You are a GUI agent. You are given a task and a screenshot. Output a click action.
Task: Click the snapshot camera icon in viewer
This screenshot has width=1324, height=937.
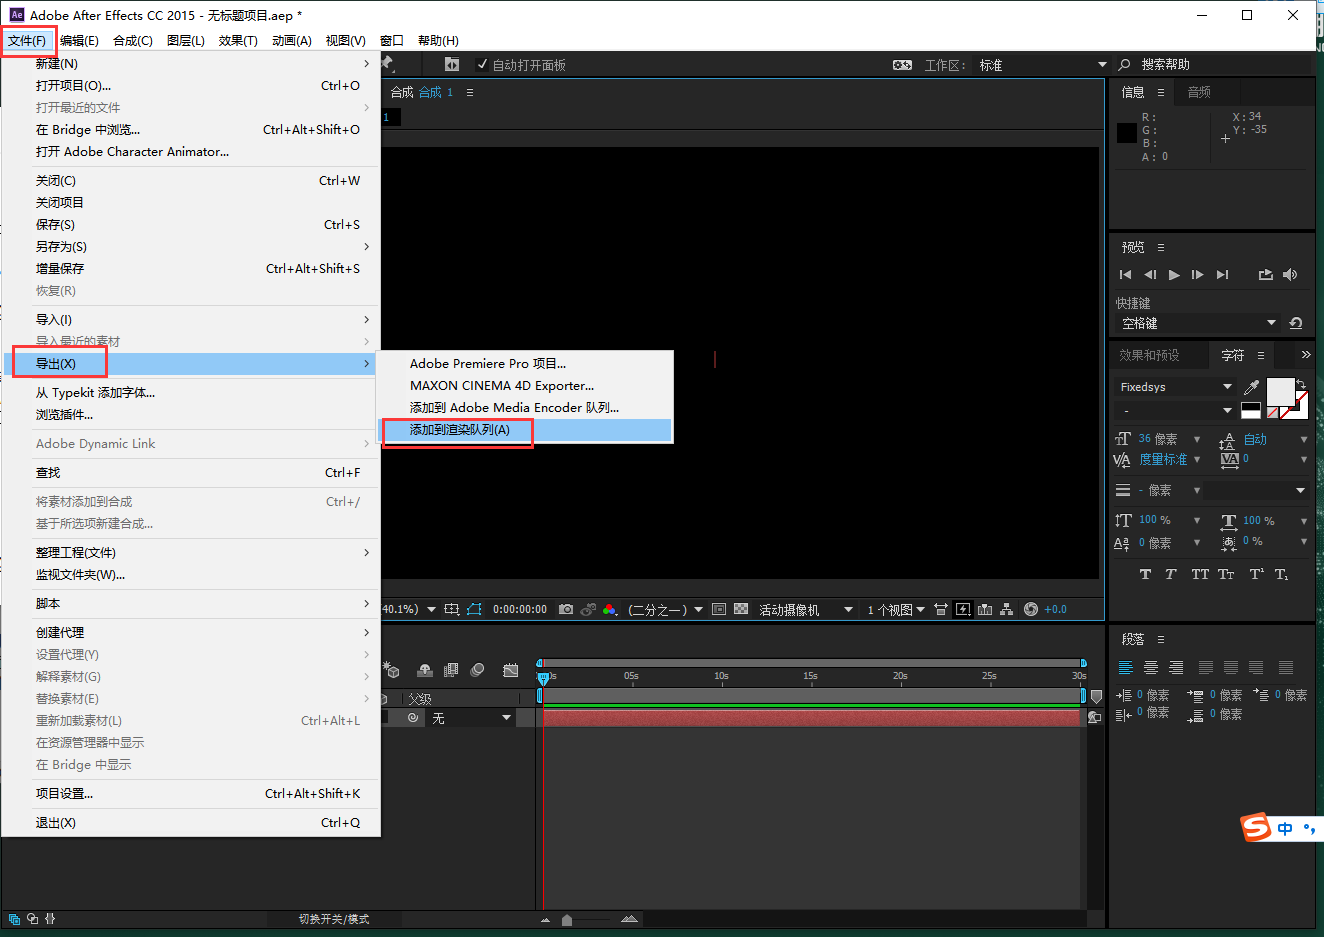[566, 609]
